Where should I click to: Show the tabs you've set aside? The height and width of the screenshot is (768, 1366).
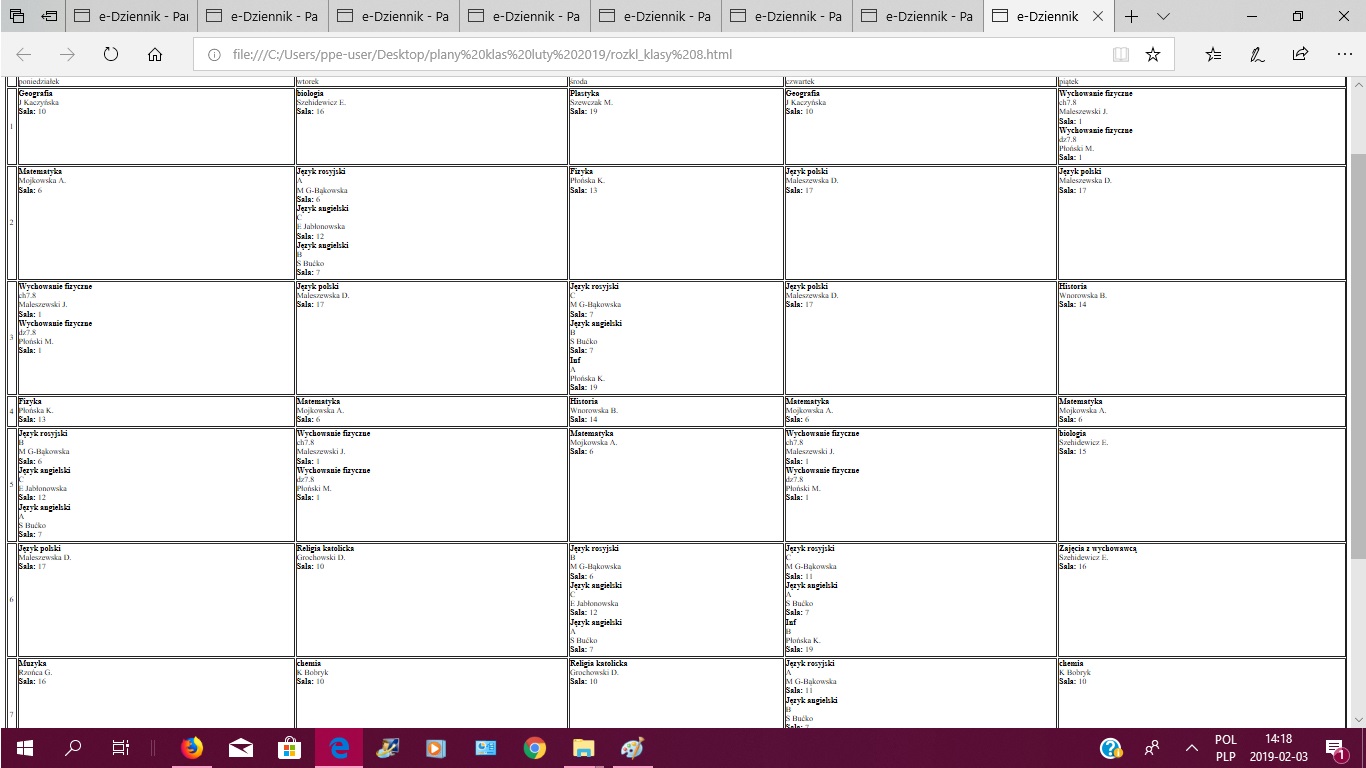17,17
